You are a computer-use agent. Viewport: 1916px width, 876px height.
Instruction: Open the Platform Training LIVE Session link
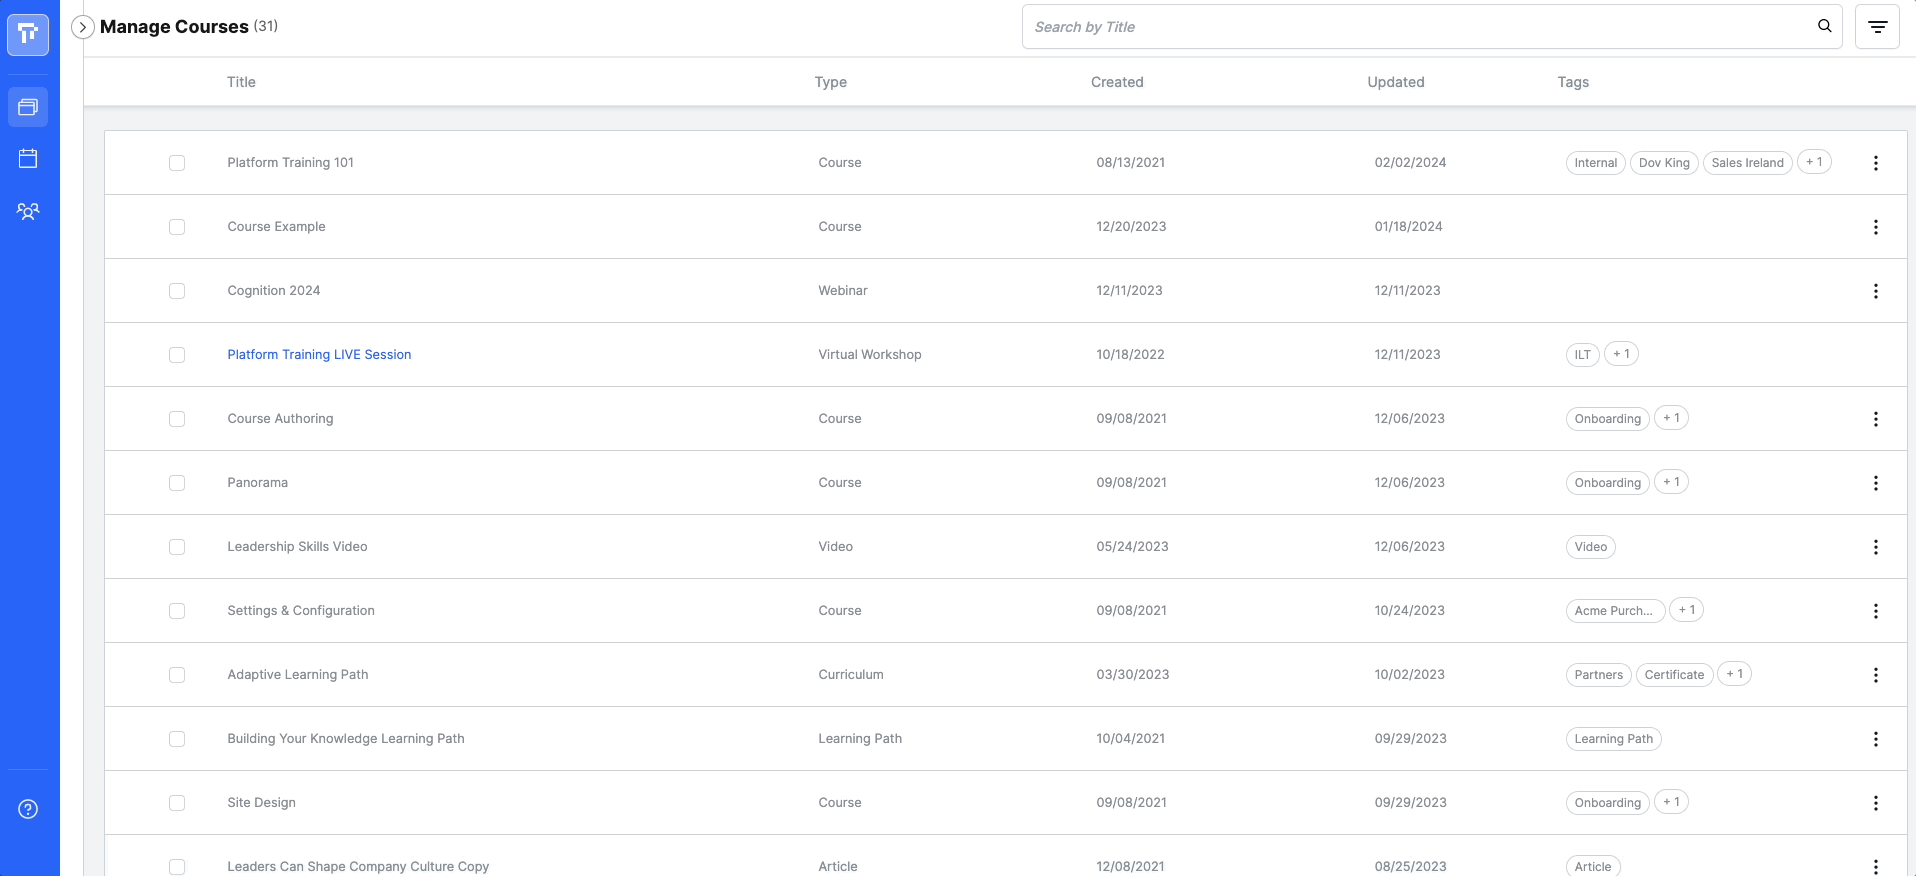coord(319,355)
